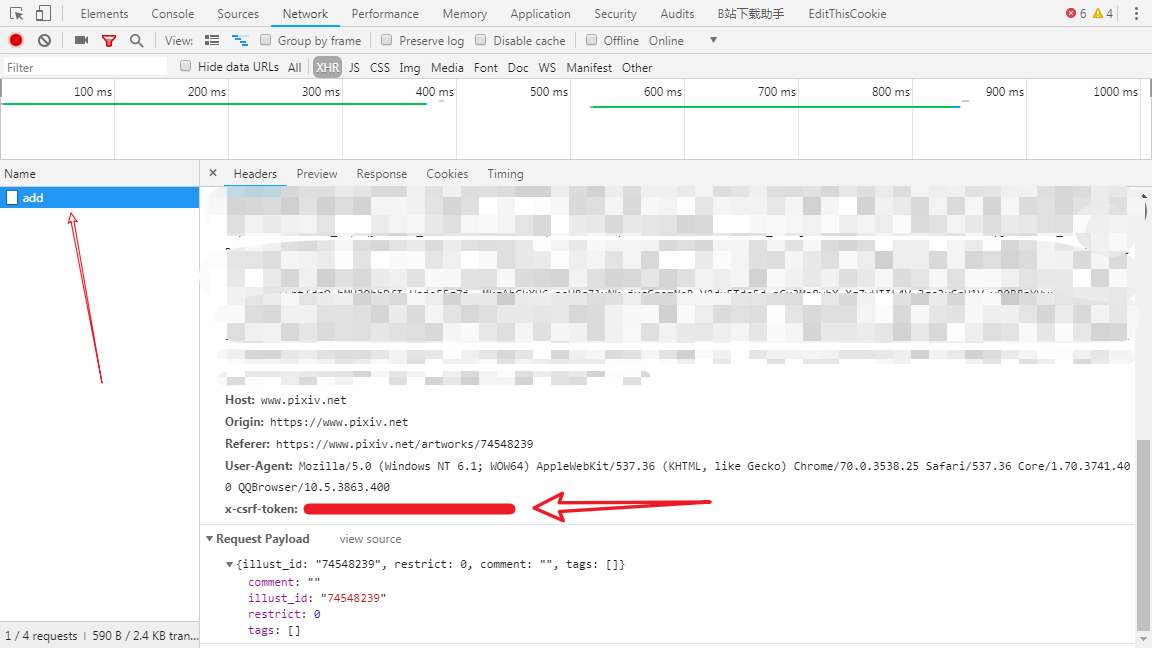Check the Disable cache option
1152x648 pixels.
click(x=480, y=40)
